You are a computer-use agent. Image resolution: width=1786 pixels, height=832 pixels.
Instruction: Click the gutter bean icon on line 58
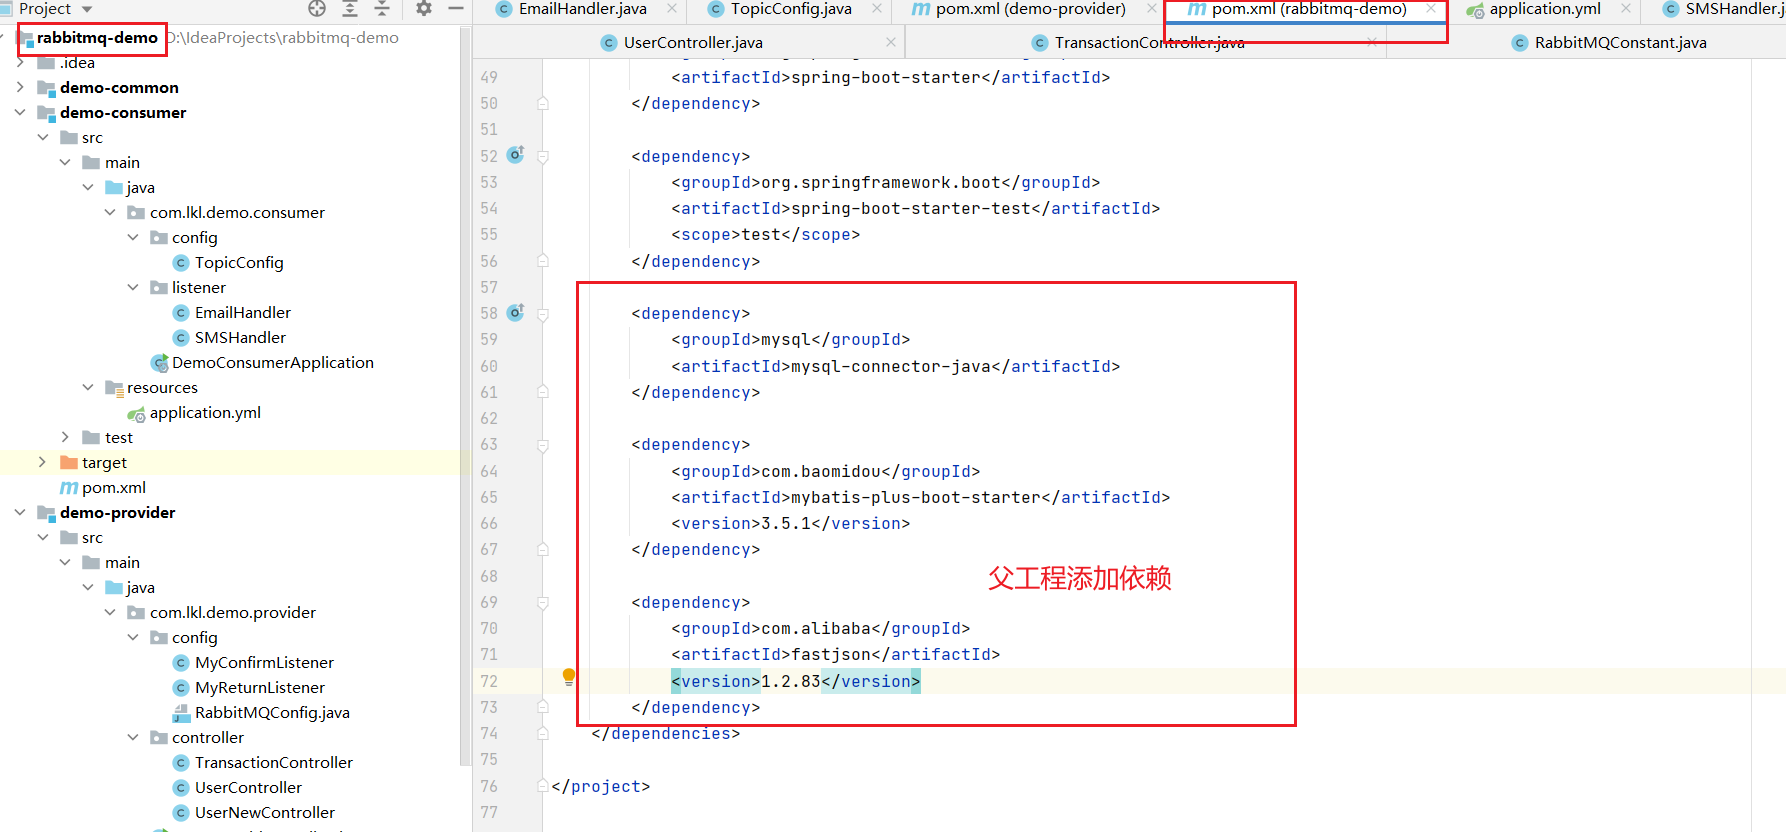(516, 312)
